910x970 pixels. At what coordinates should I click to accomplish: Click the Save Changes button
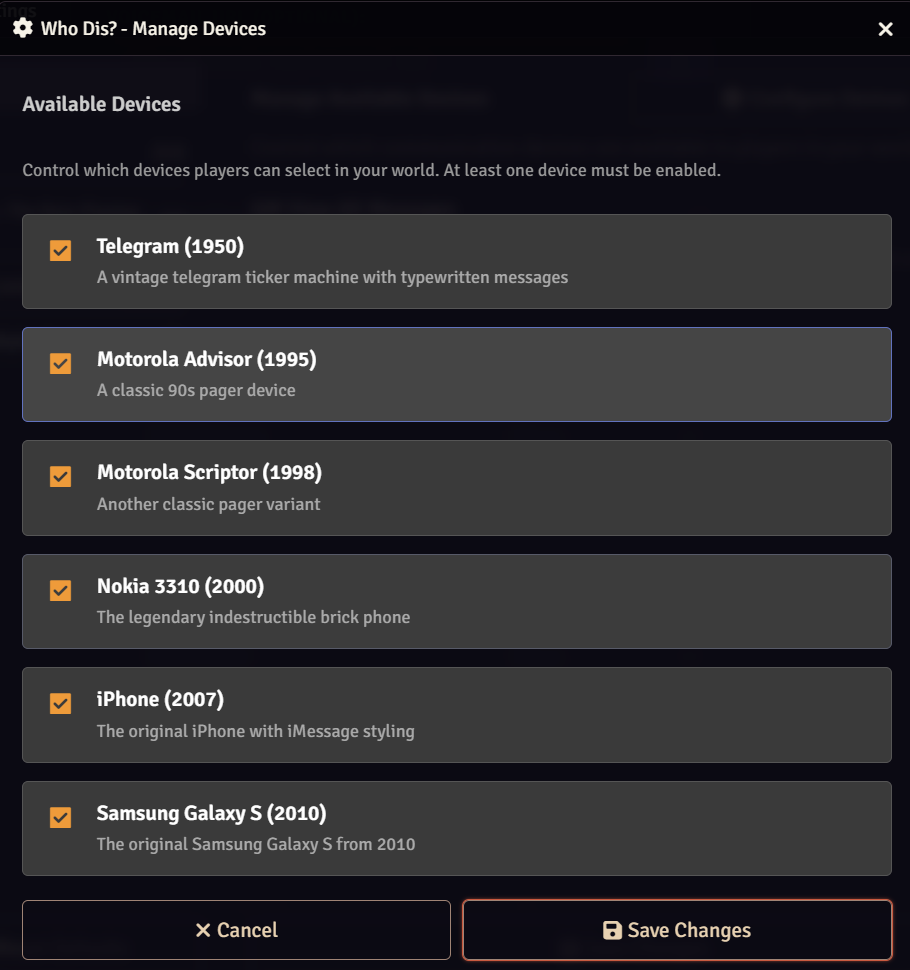point(677,930)
